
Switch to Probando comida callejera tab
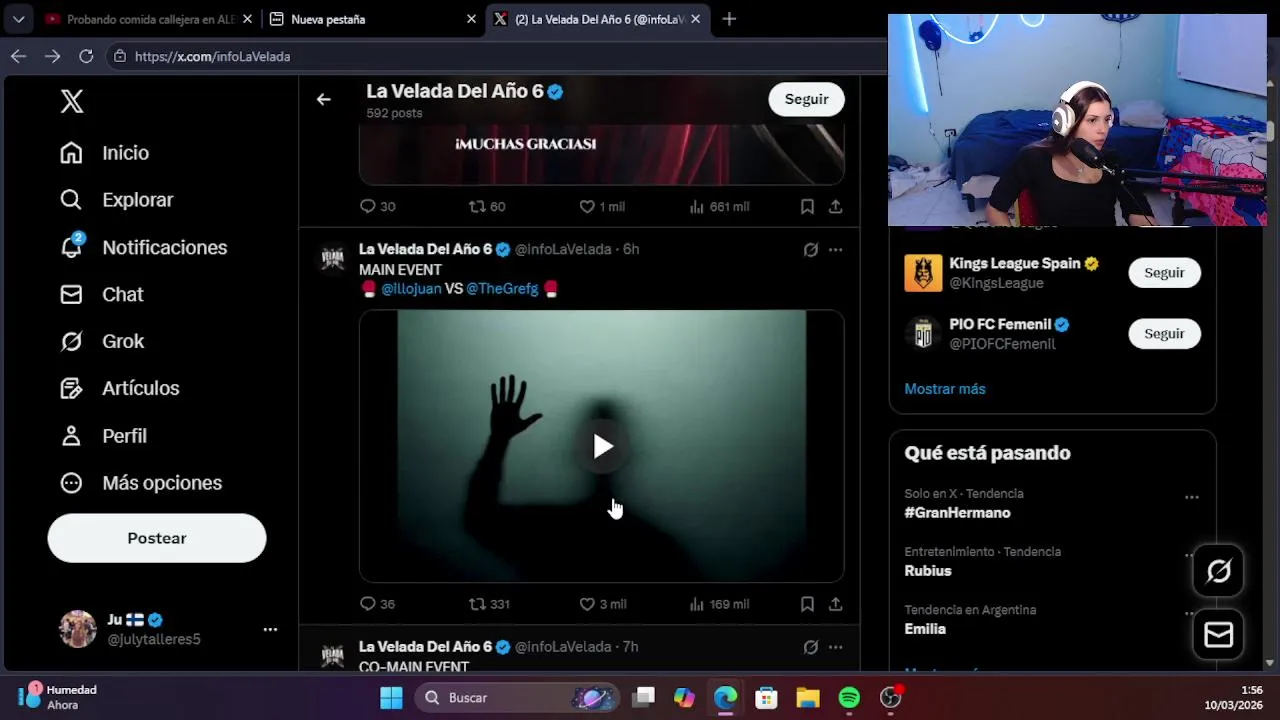(150, 19)
